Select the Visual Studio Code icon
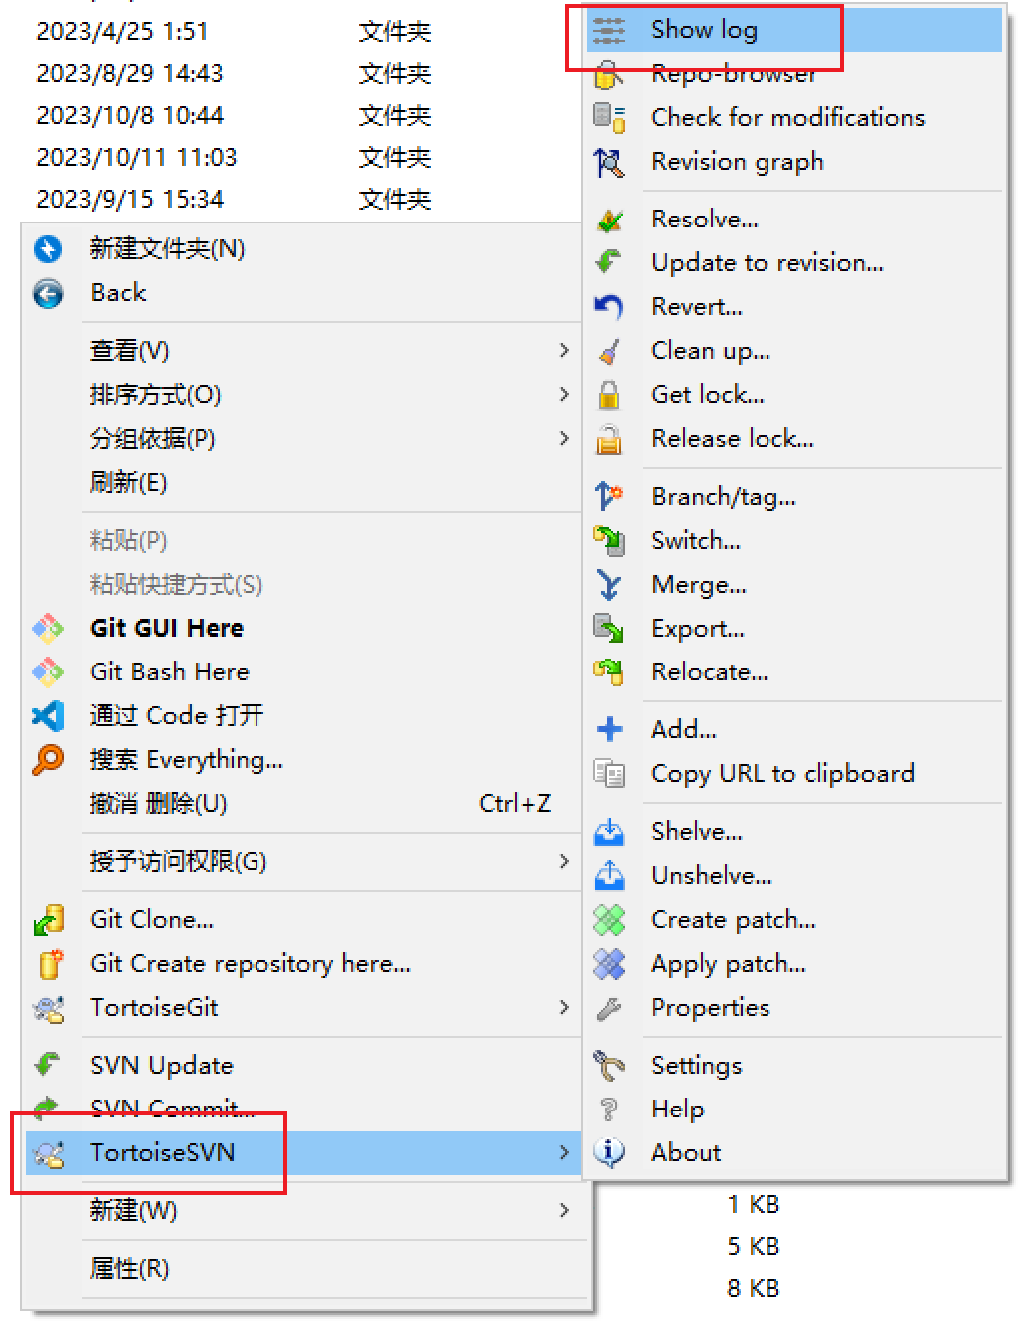Viewport: 1024px width, 1333px height. tap(48, 716)
